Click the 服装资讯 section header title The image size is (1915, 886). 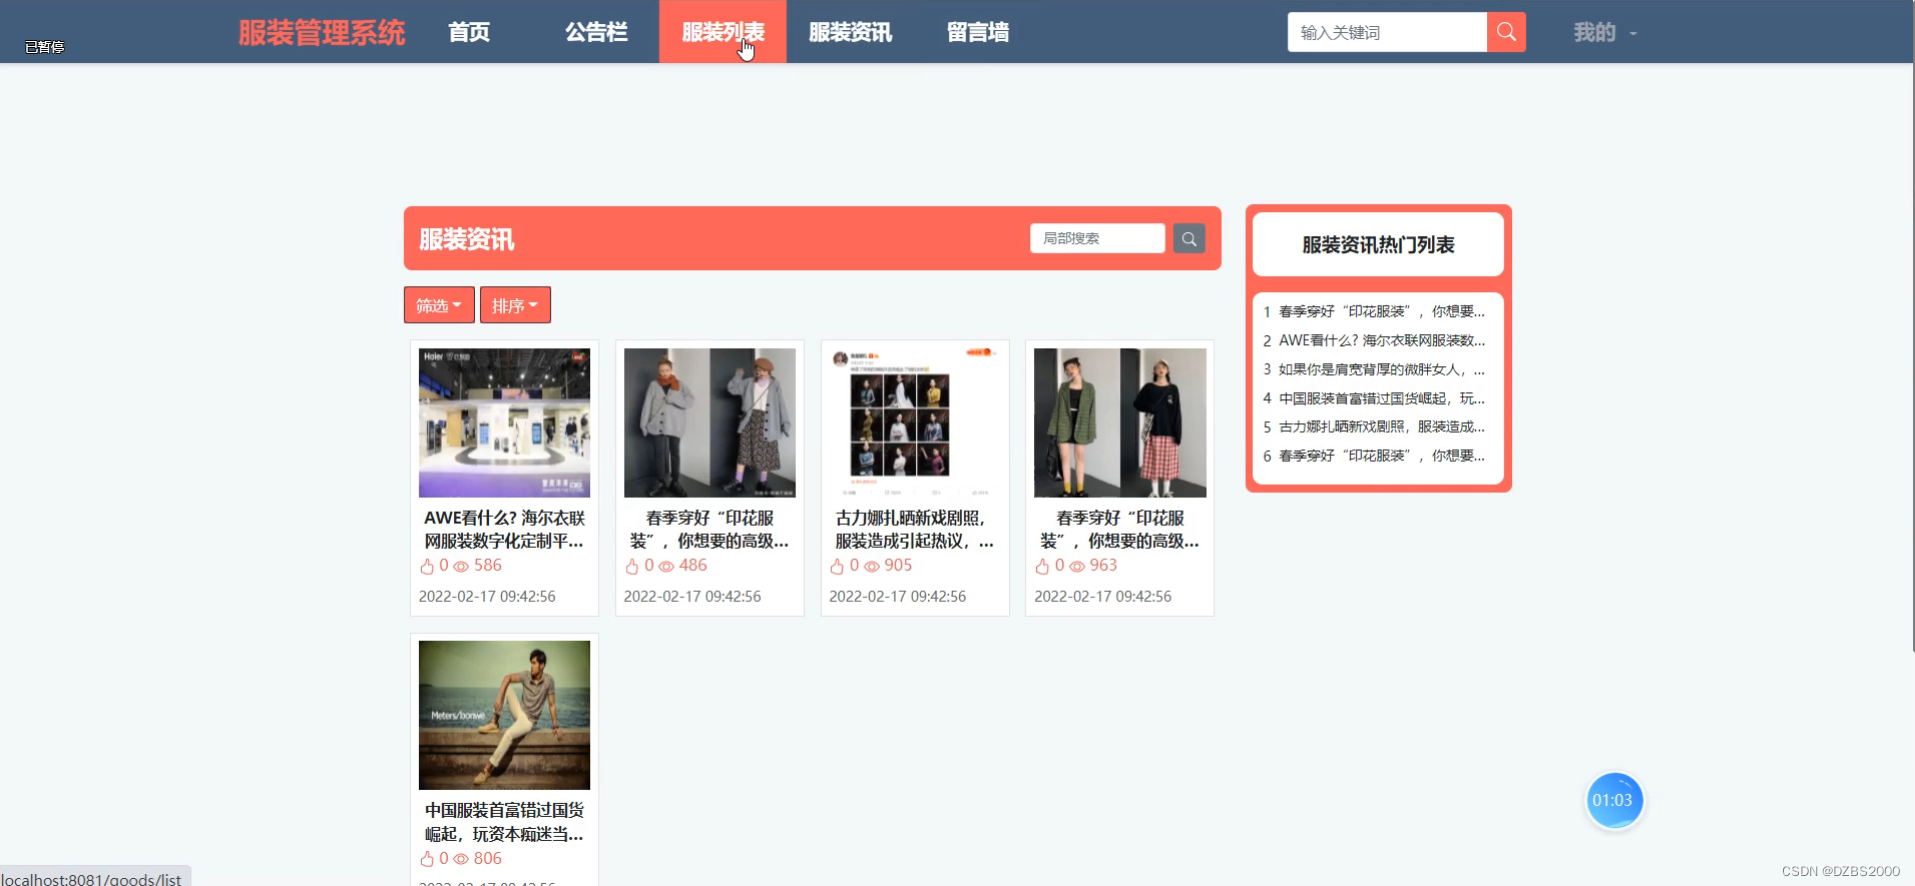[466, 239]
